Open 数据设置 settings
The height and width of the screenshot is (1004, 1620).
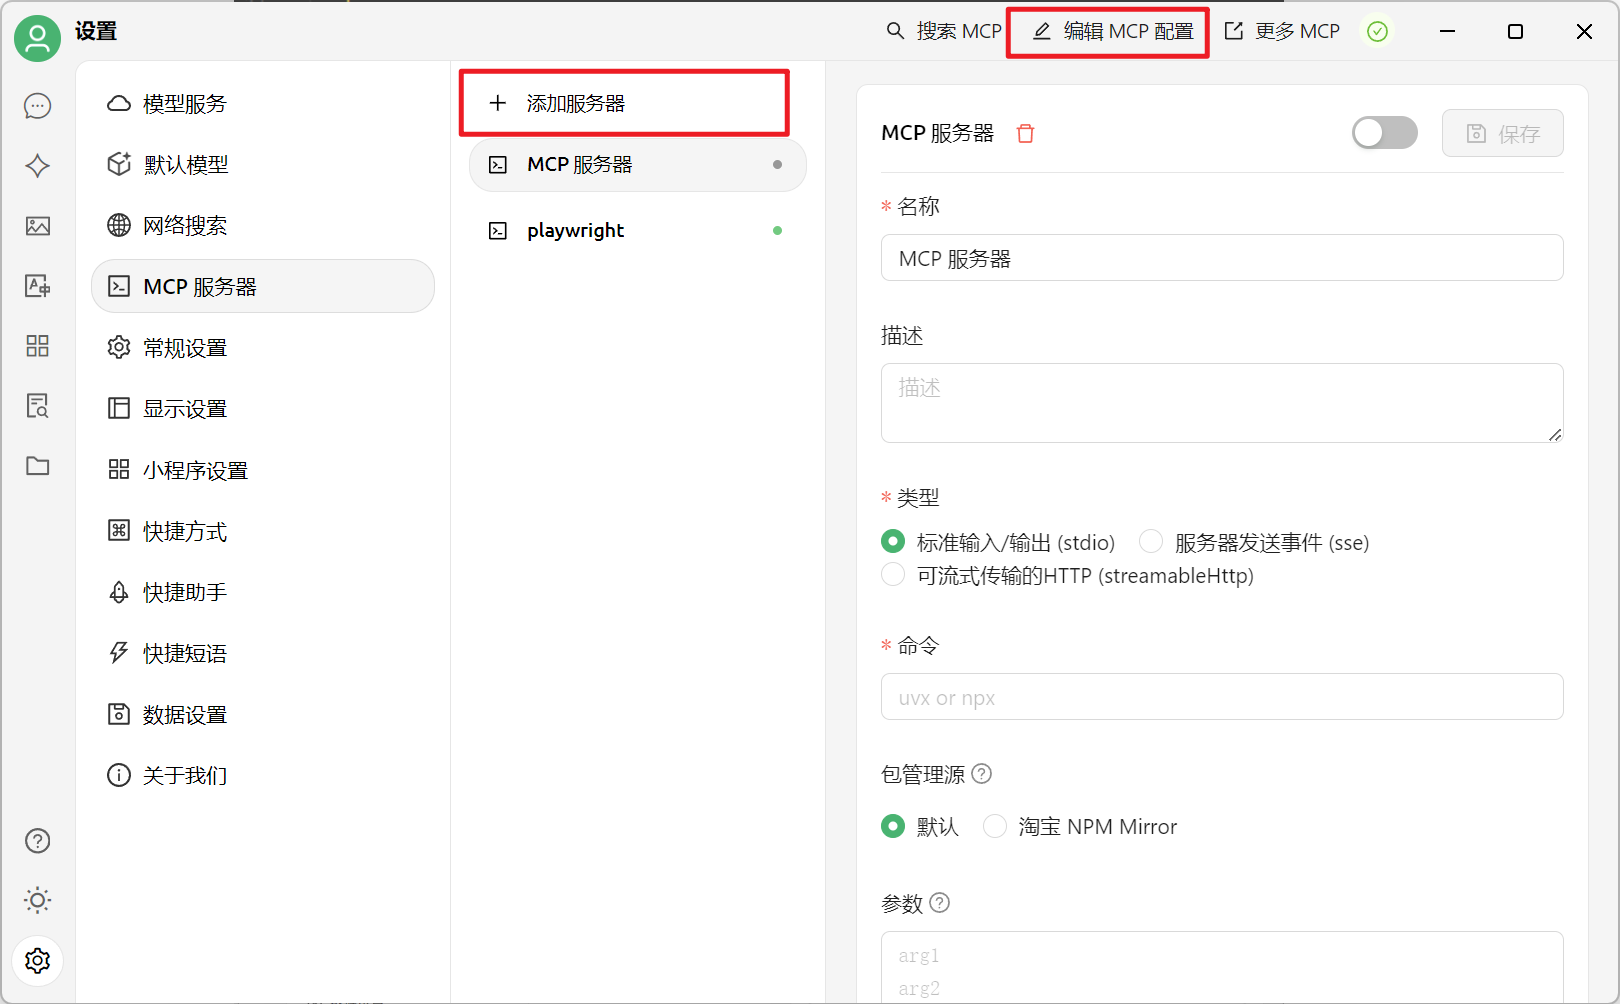pyautogui.click(x=263, y=714)
